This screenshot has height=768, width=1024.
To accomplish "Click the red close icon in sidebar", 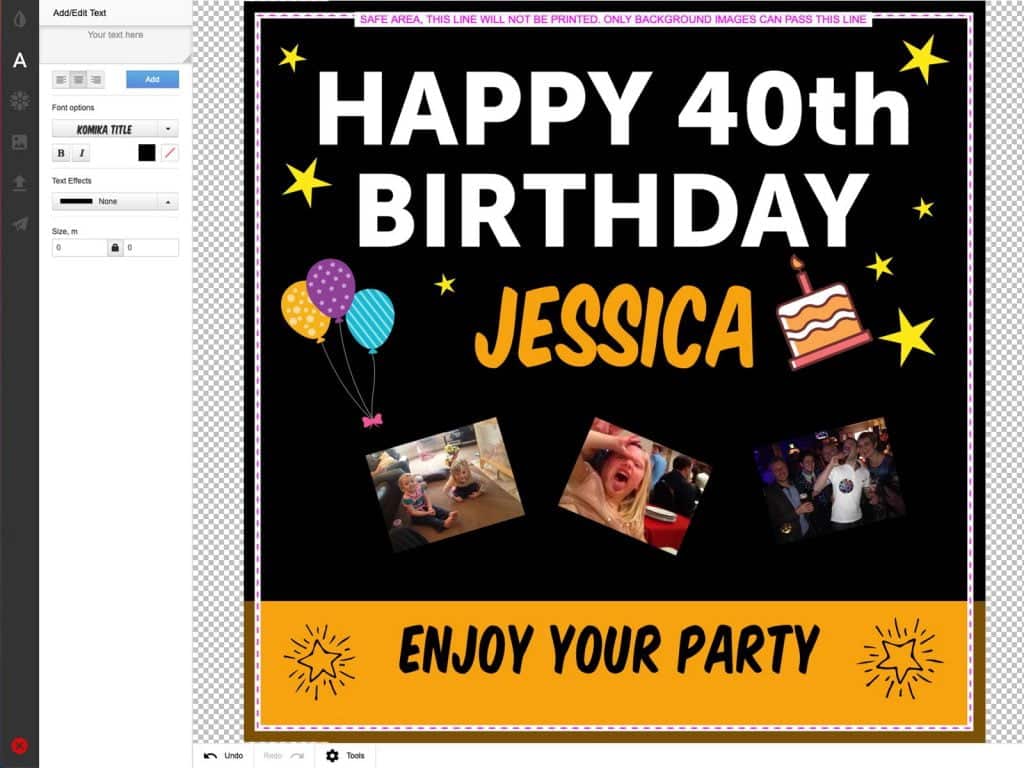I will tap(19, 745).
